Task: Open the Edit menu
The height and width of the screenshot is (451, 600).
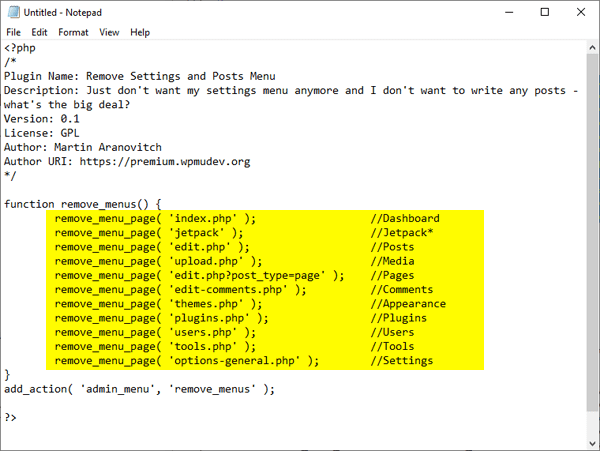Action: (x=40, y=32)
